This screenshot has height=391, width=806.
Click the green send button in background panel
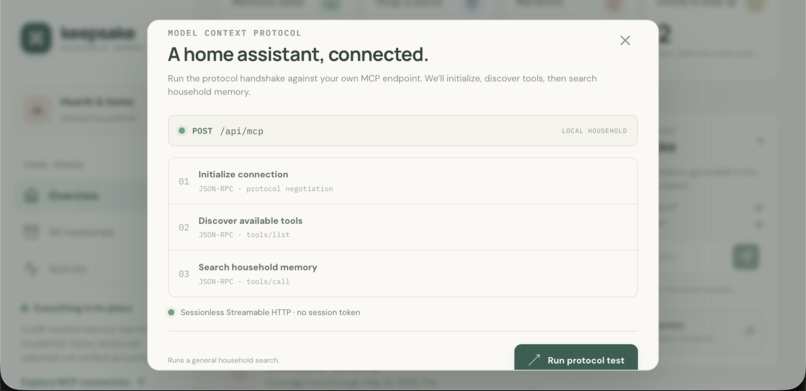pos(746,256)
